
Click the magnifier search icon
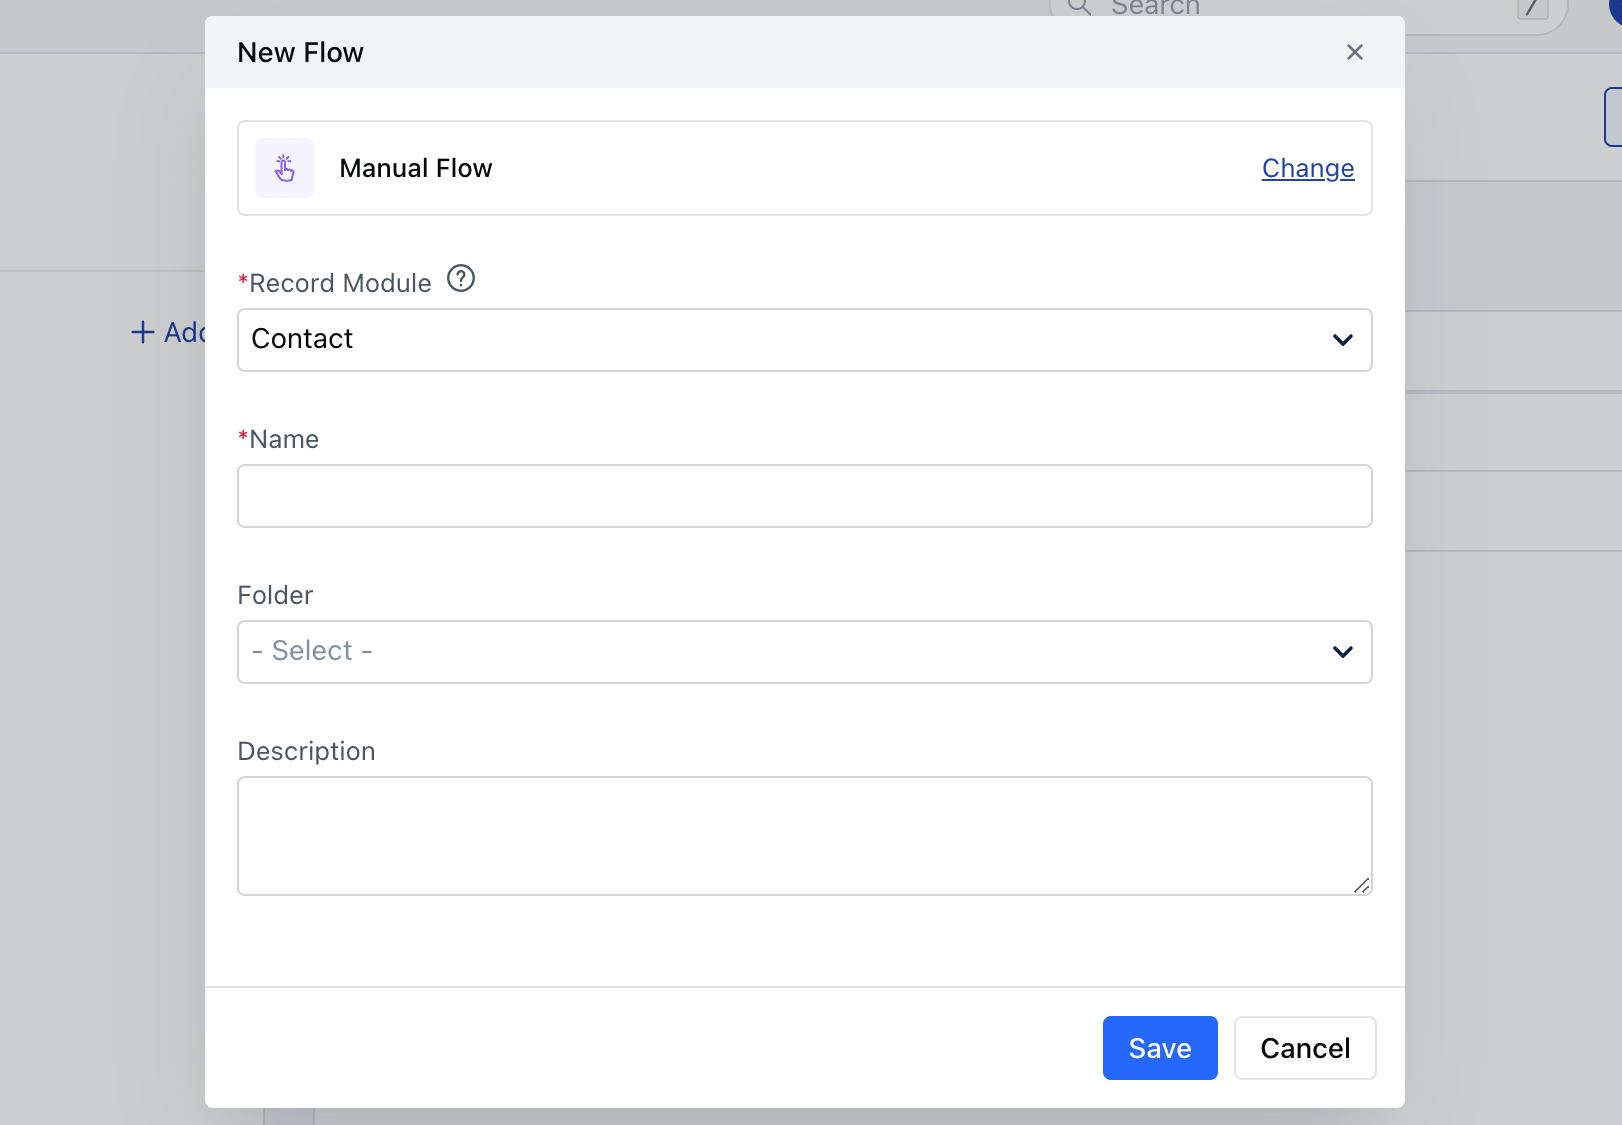[x=1079, y=7]
